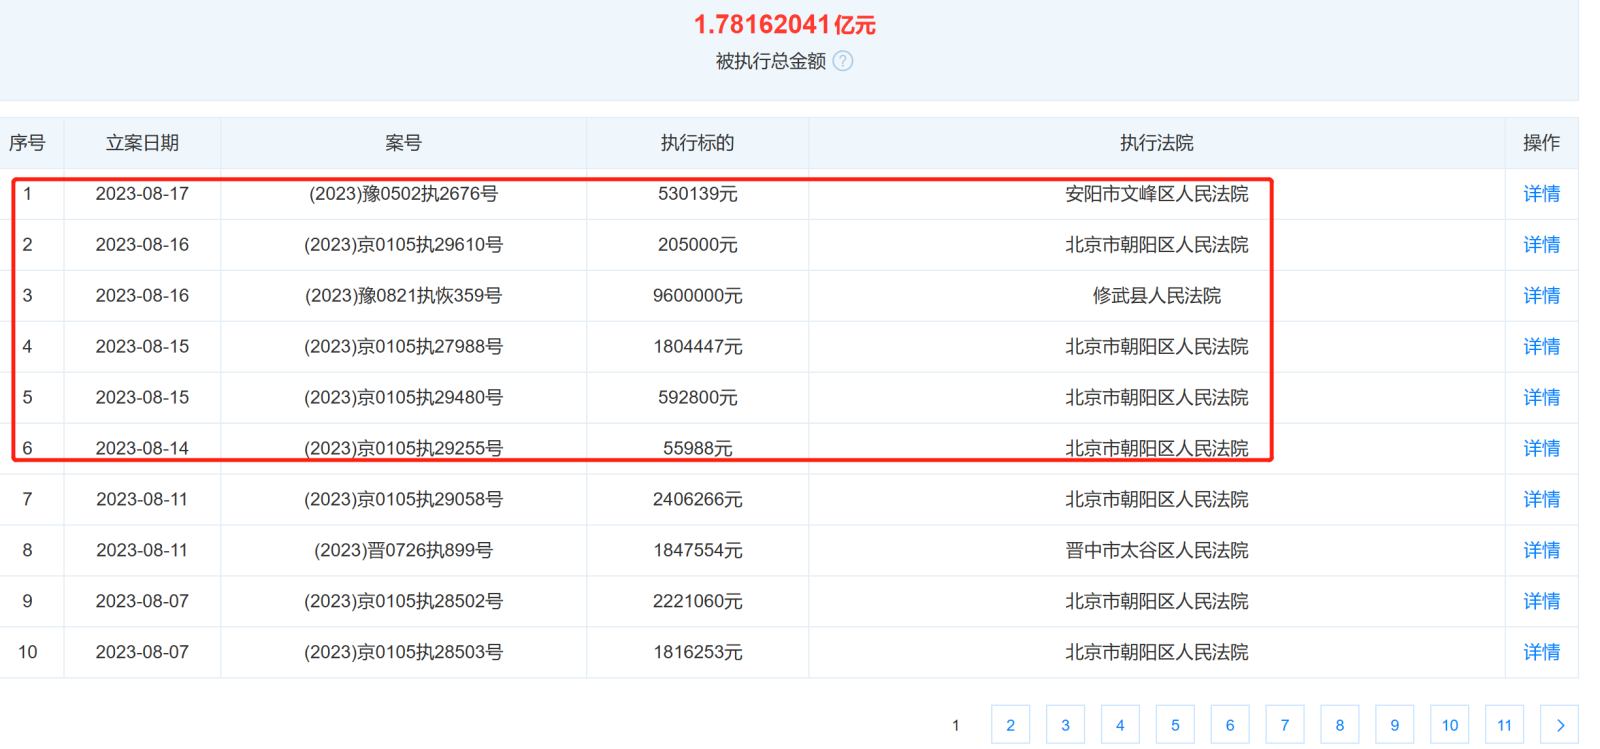Click the help icon beside 被执行总金额
Viewport: 1600px width, 749px height.
(843, 61)
